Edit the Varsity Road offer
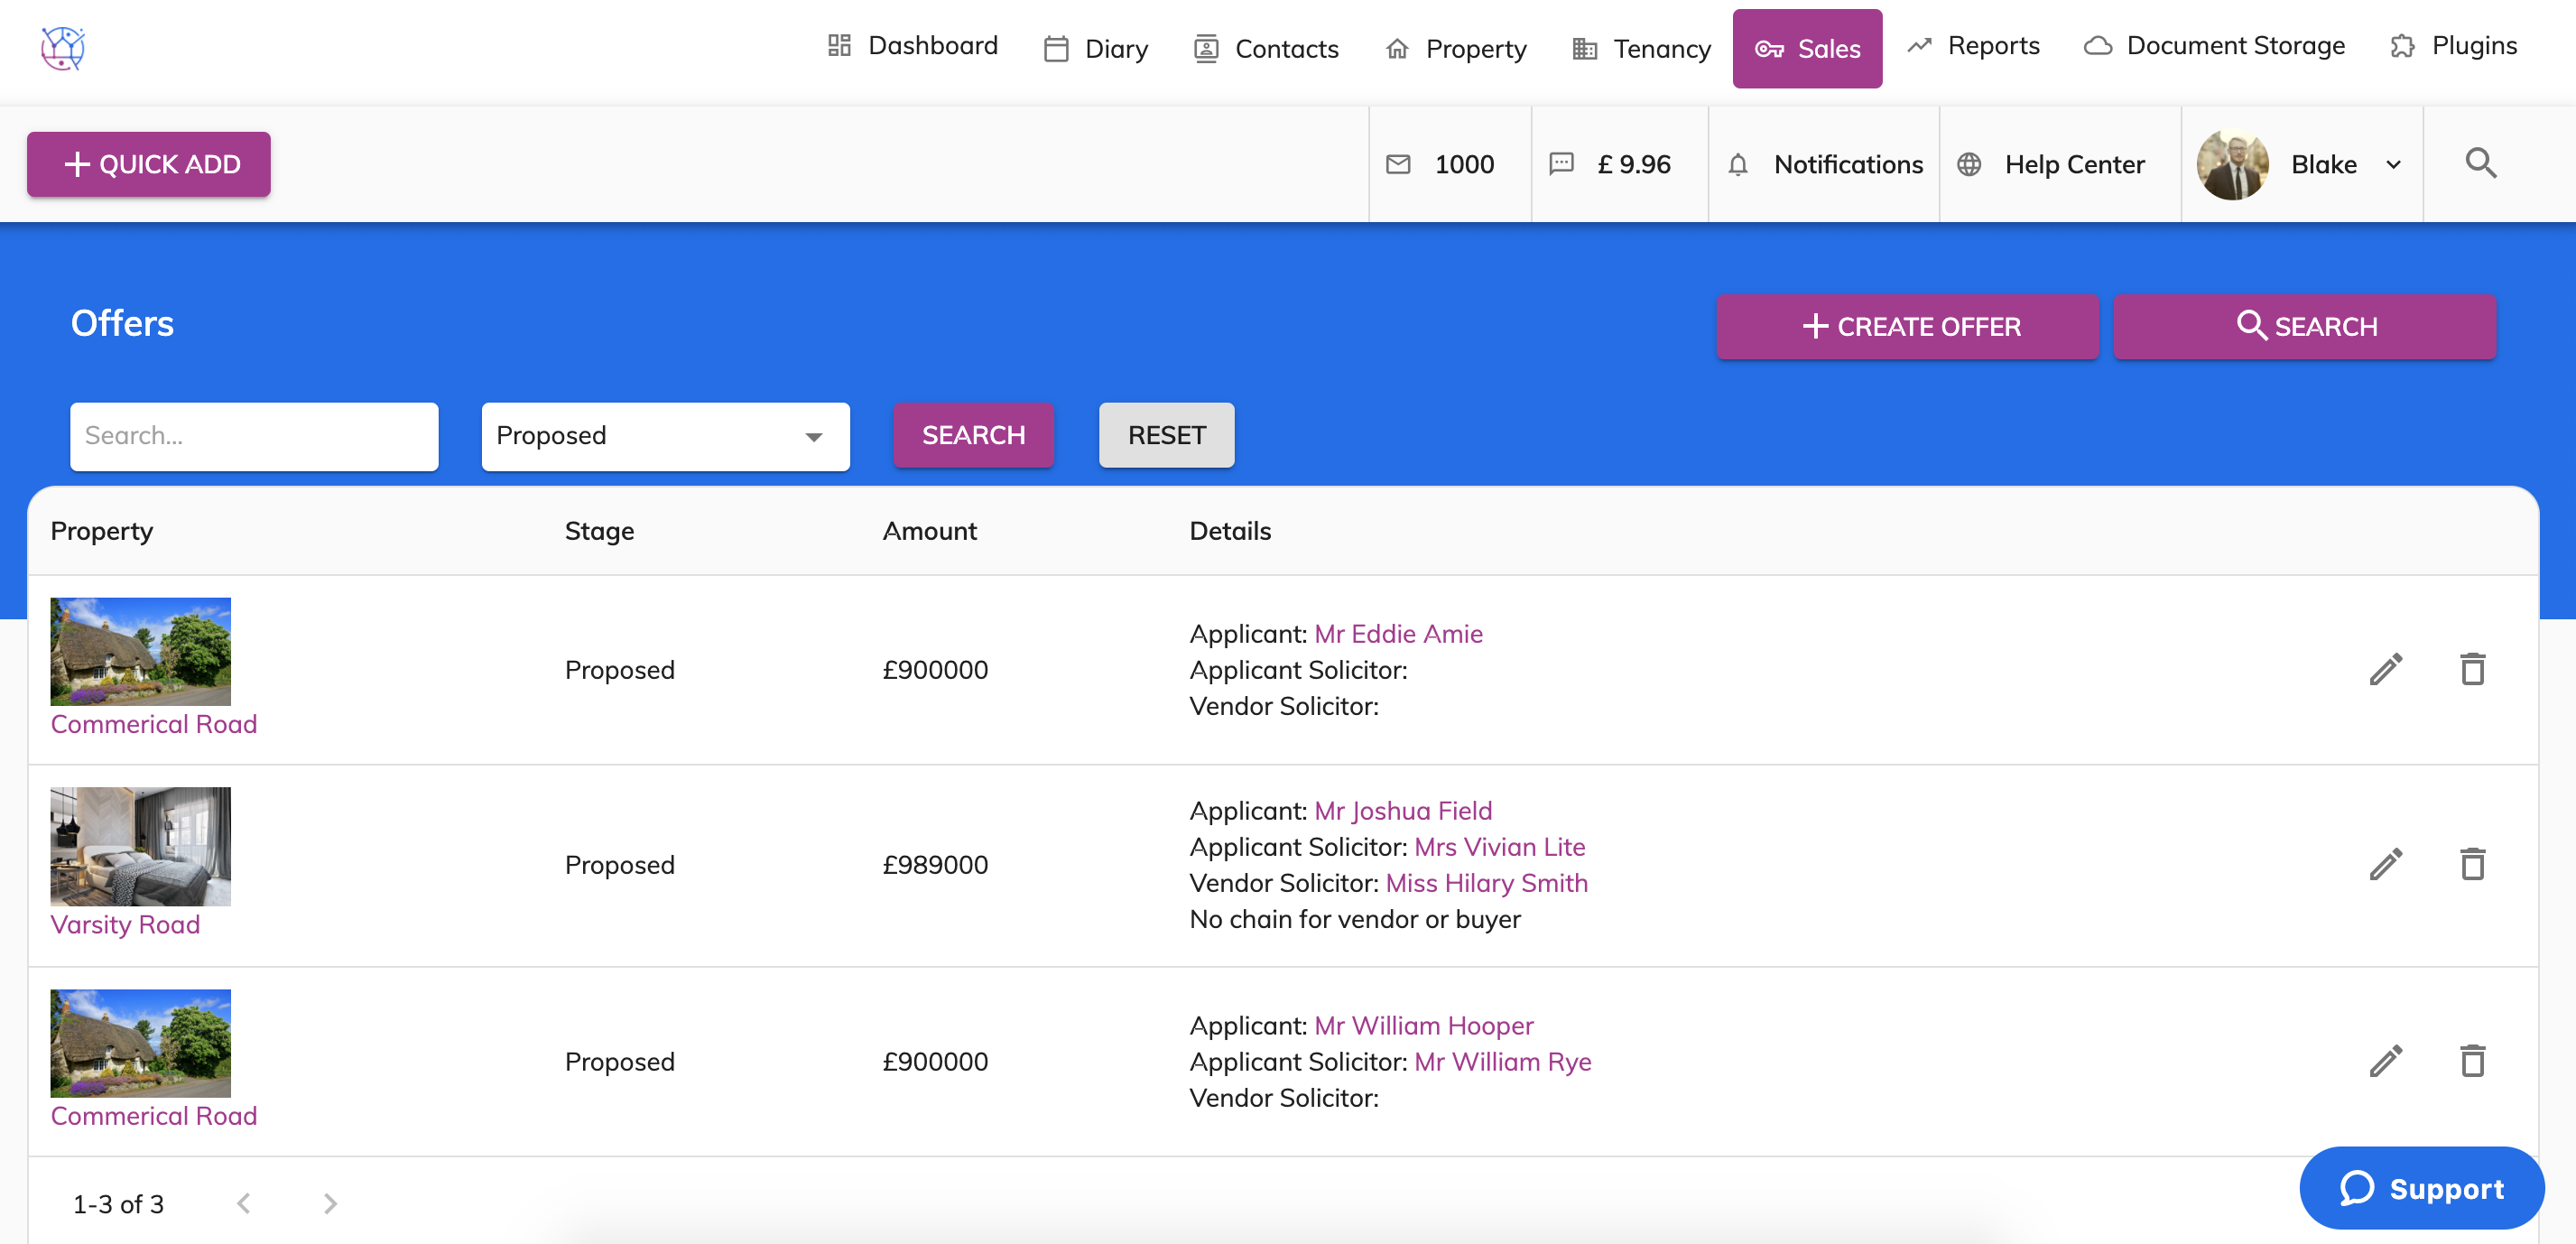2576x1244 pixels. coord(2385,864)
